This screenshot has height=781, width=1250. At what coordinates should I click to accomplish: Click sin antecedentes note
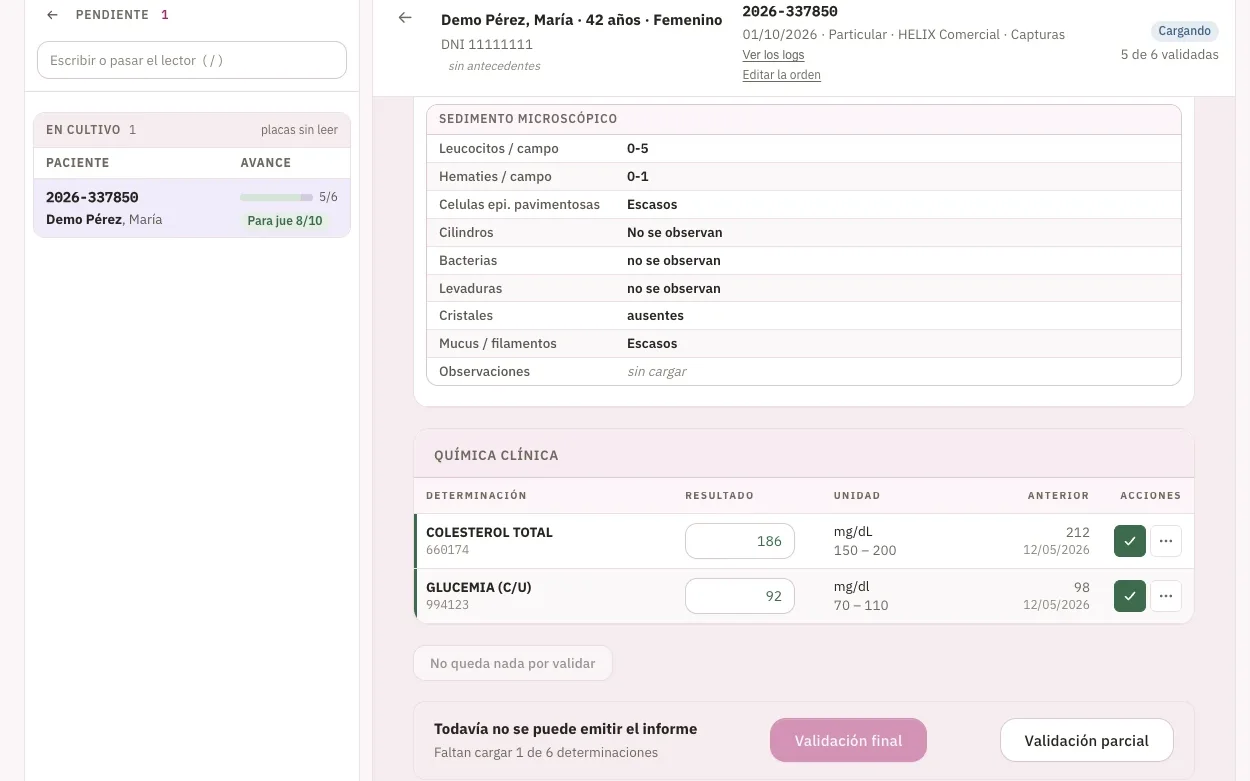[x=494, y=66]
